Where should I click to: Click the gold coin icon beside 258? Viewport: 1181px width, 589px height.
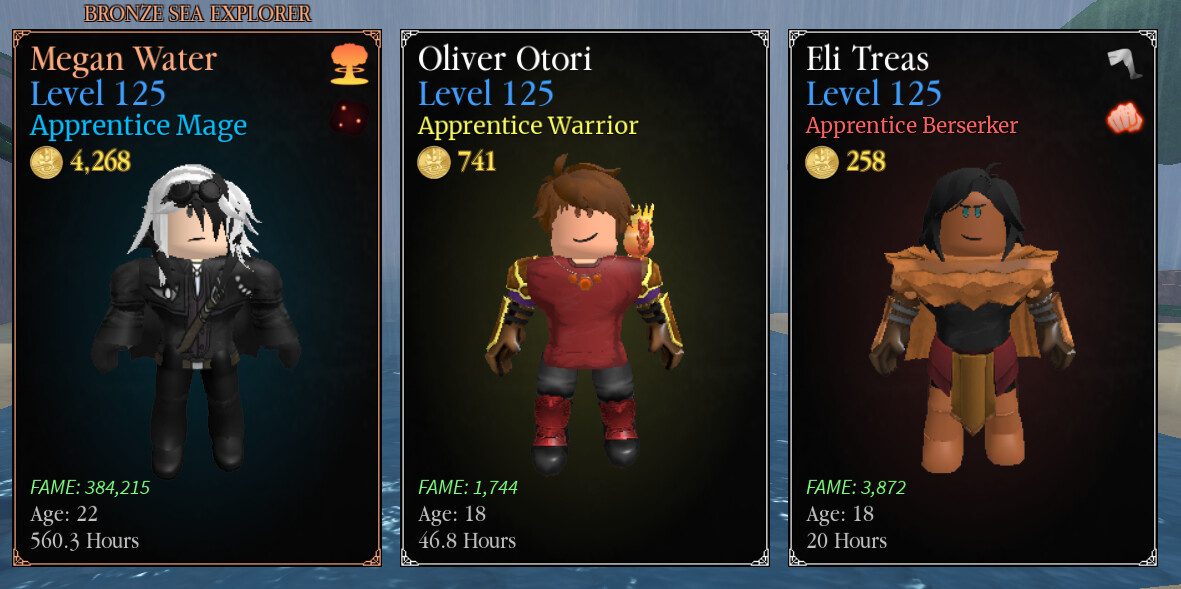pos(822,162)
